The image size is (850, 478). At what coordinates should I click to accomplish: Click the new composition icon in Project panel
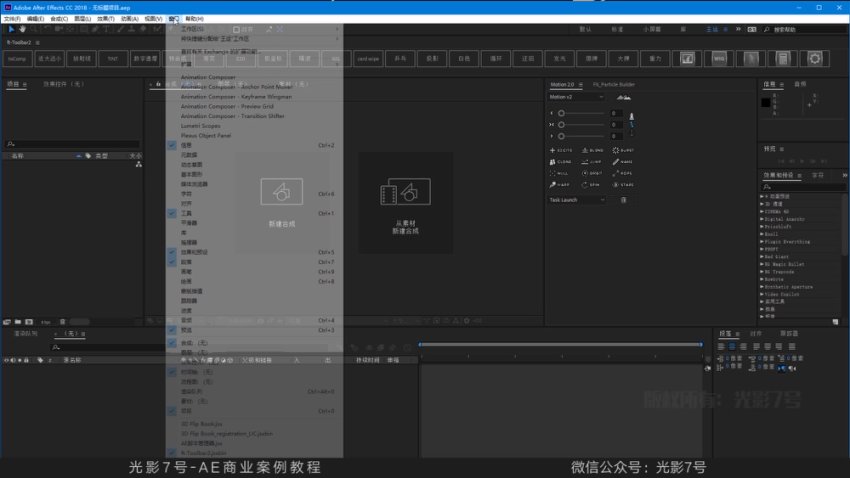[29, 321]
